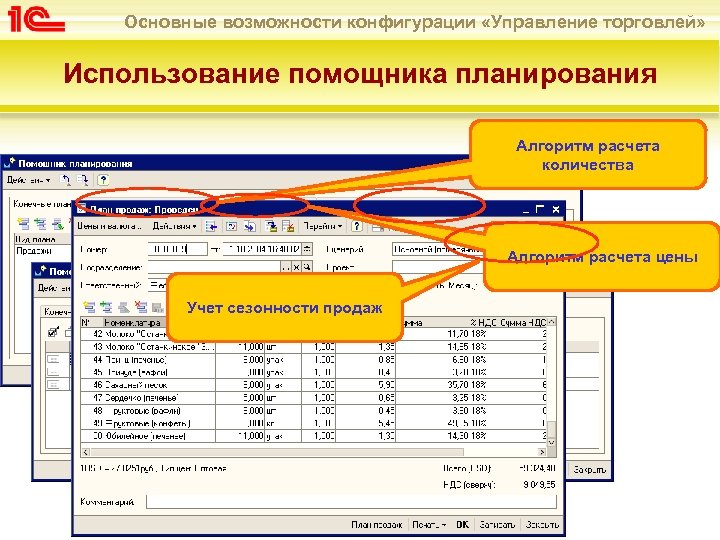Delete the row with the red-cross table icon
Screen dimensions: 720x540
click(141, 307)
